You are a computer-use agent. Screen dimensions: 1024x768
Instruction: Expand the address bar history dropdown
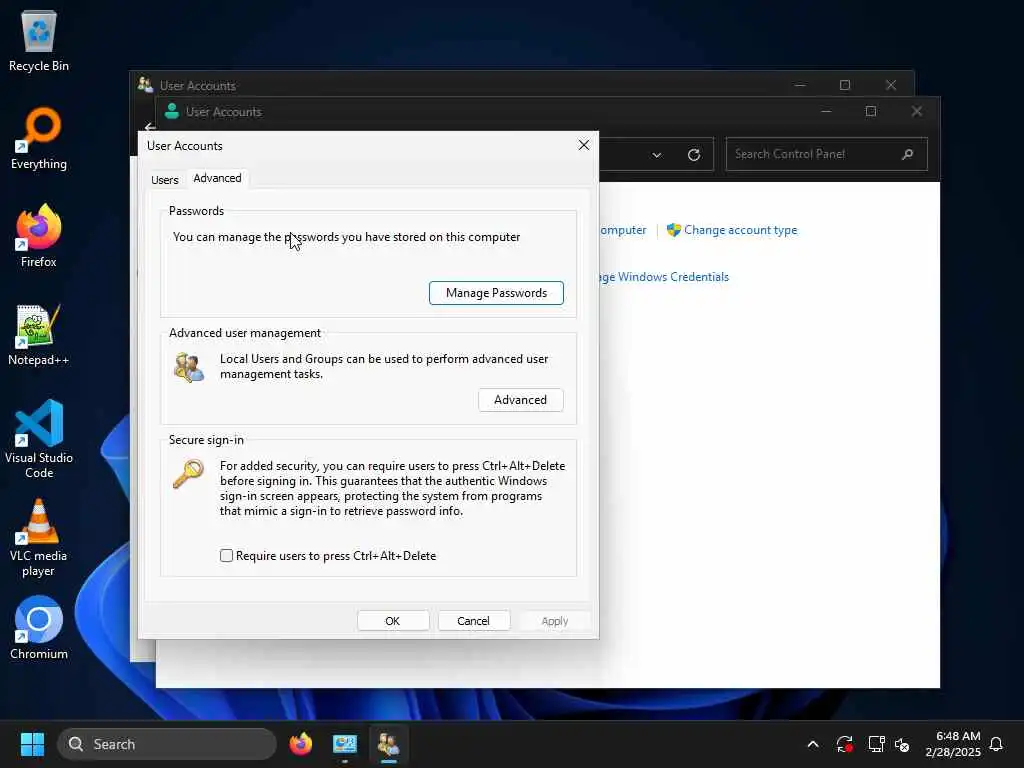pos(656,155)
